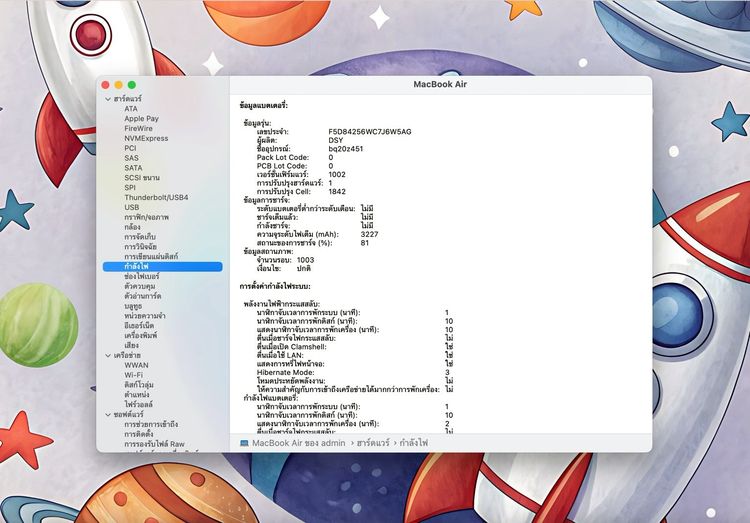
Task: Select การติดตั้ง (Installations) in the sidebar
Action: [139, 434]
